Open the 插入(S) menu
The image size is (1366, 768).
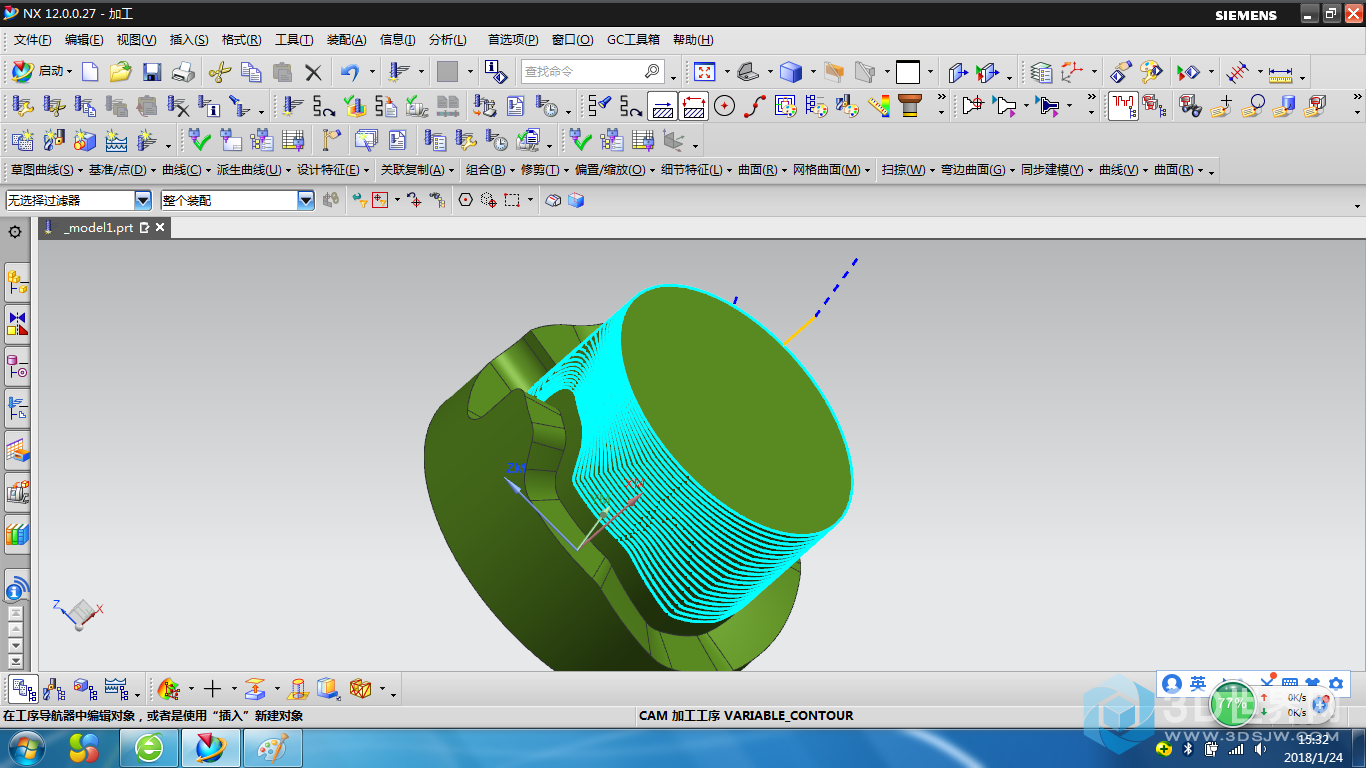tap(189, 40)
